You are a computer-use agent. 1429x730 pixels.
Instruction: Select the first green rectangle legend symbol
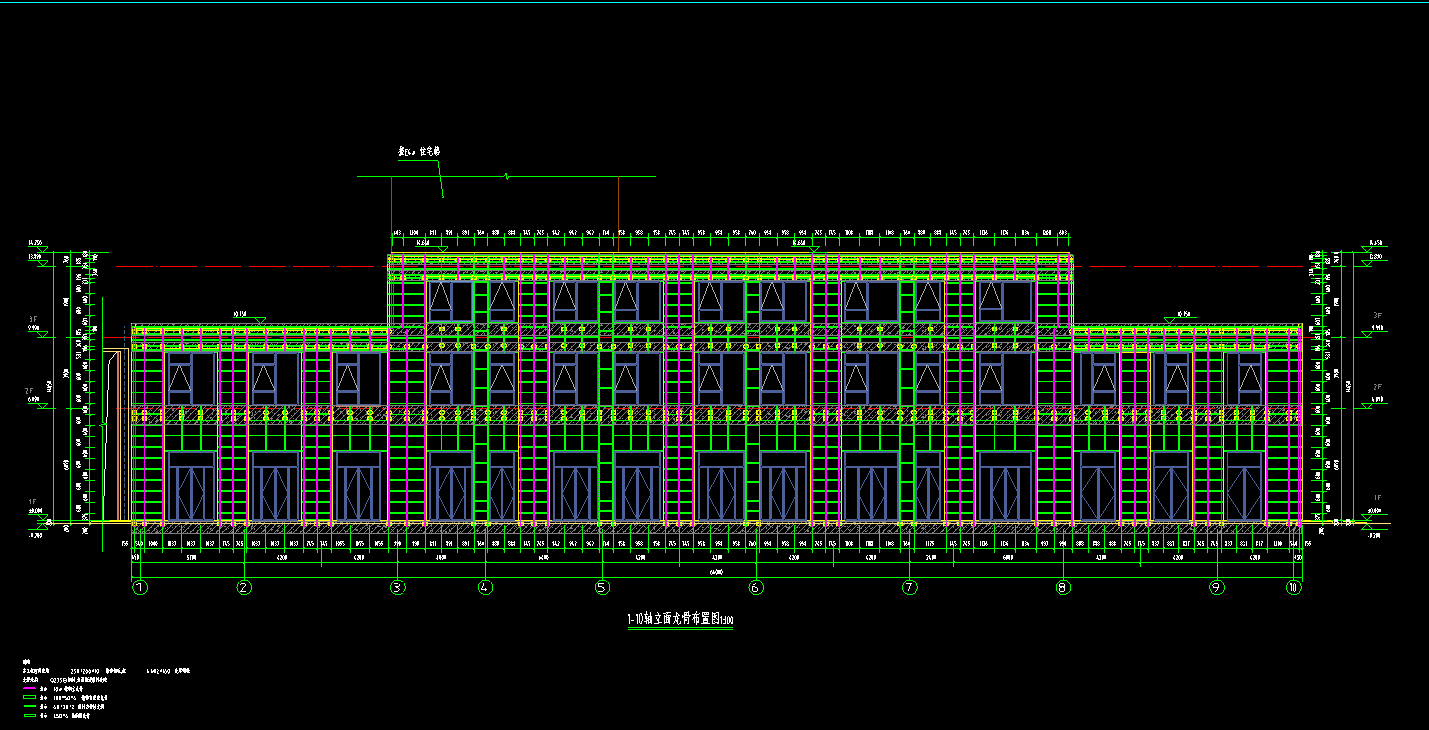pyautogui.click(x=30, y=697)
